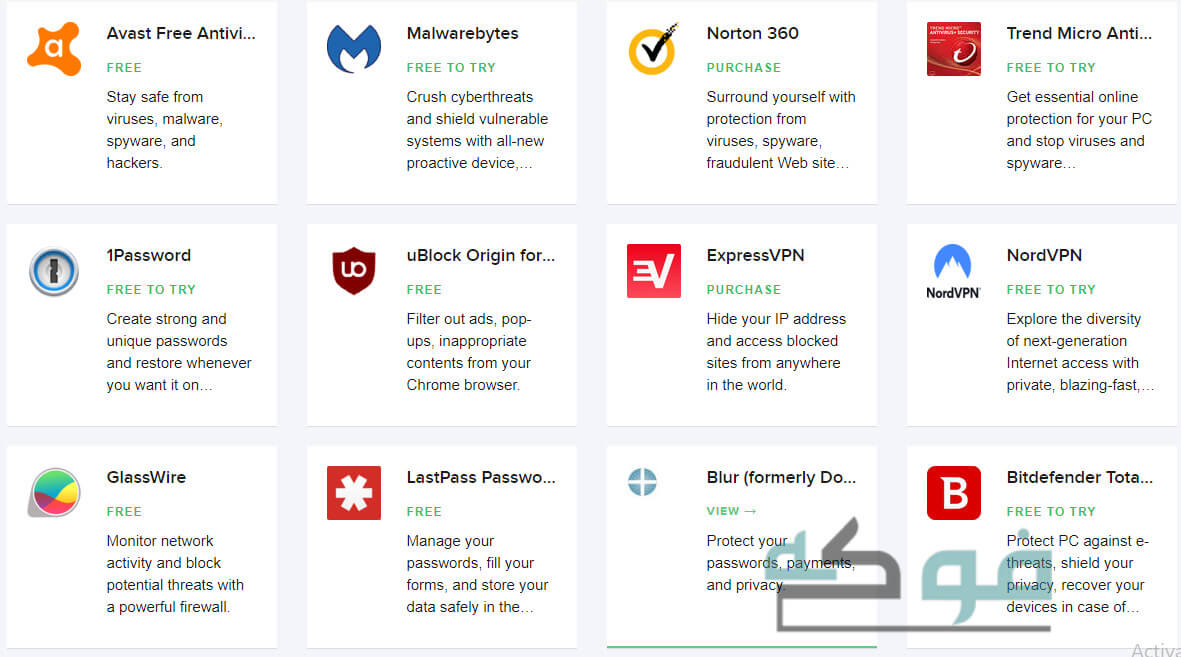Image resolution: width=1181 pixels, height=657 pixels.
Task: Open the 1Password keyhole icon
Action: (x=54, y=271)
